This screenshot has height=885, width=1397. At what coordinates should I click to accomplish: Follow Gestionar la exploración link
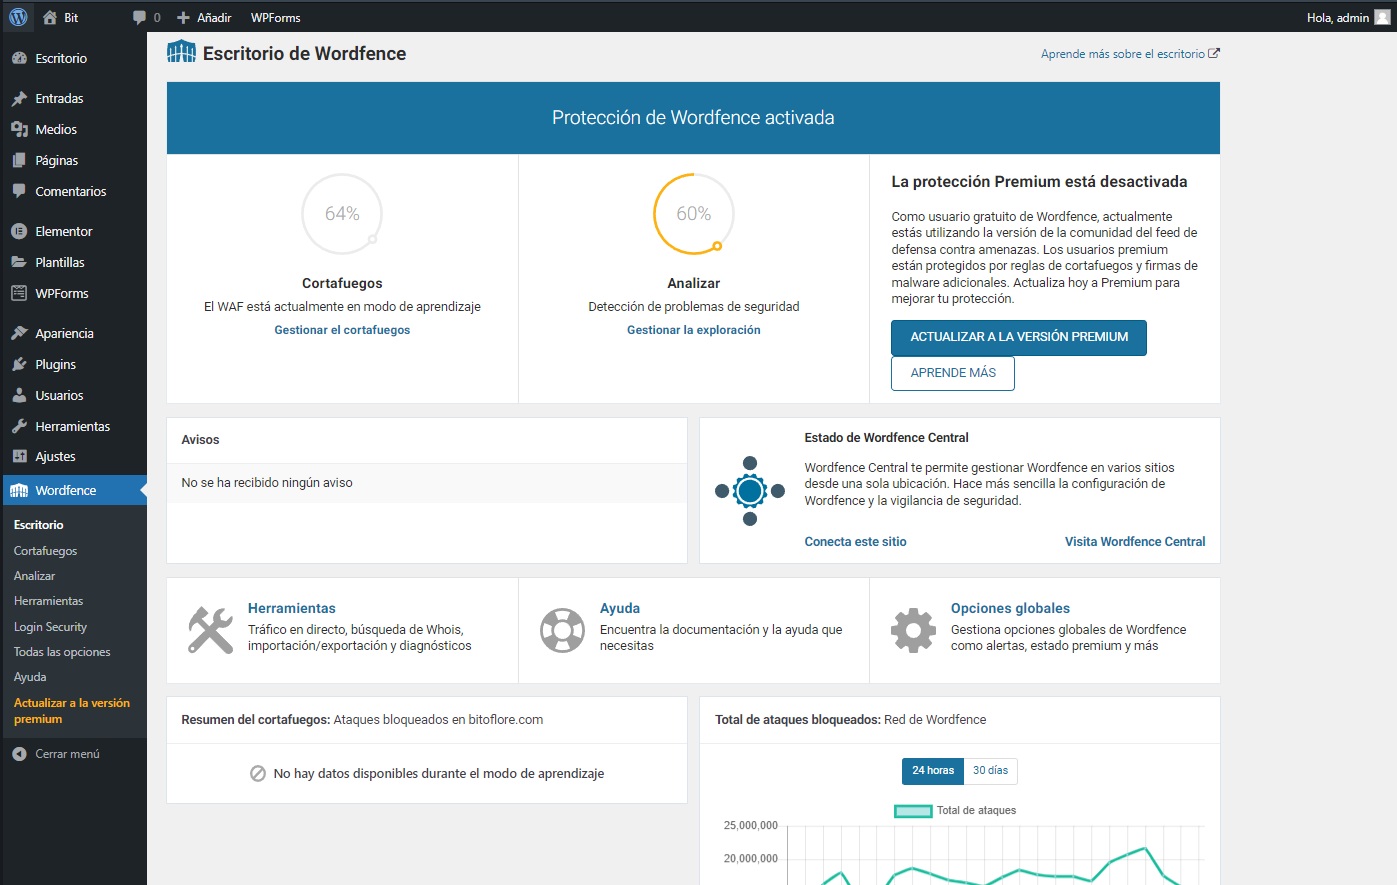pyautogui.click(x=694, y=330)
